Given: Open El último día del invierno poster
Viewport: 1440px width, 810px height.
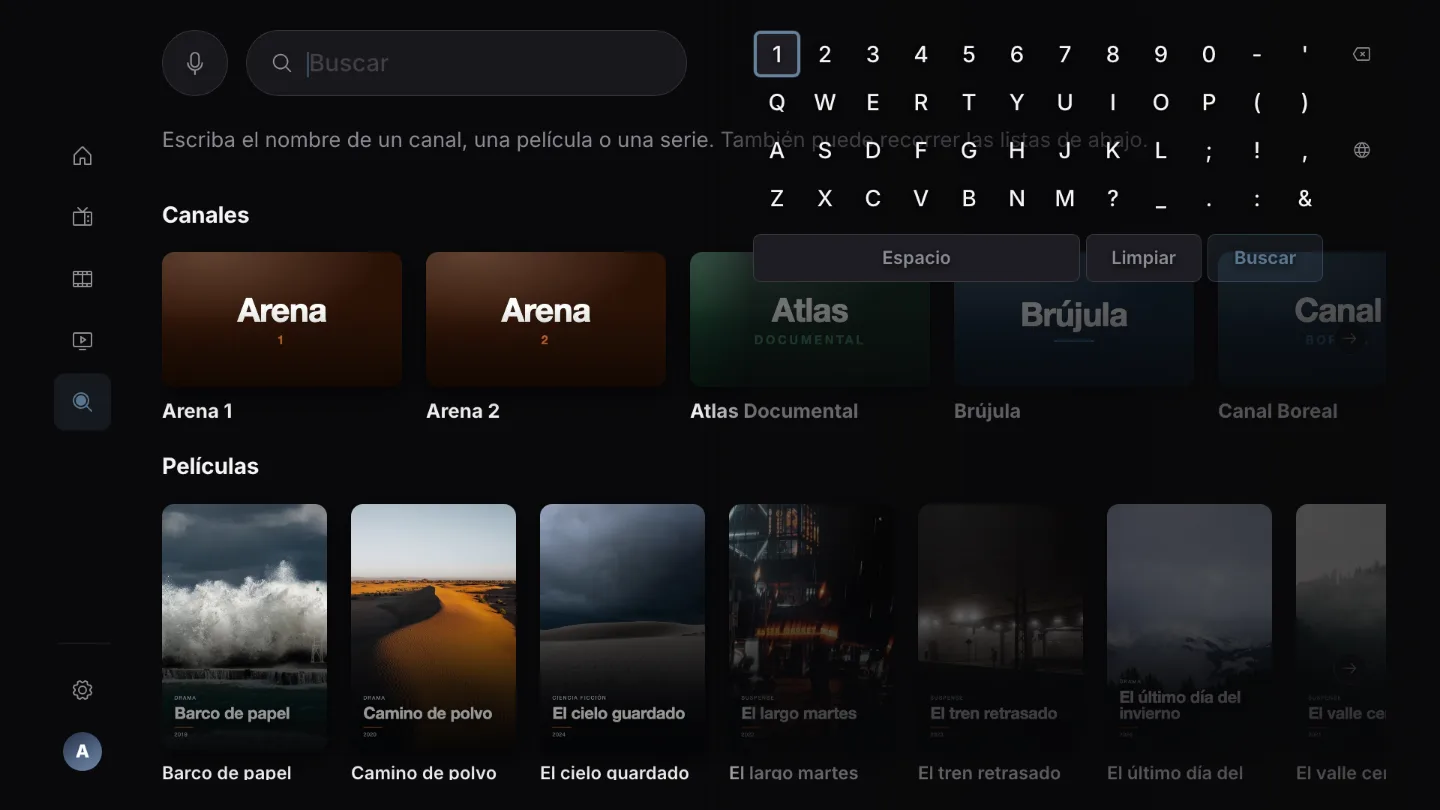Looking at the screenshot, I should (1189, 628).
